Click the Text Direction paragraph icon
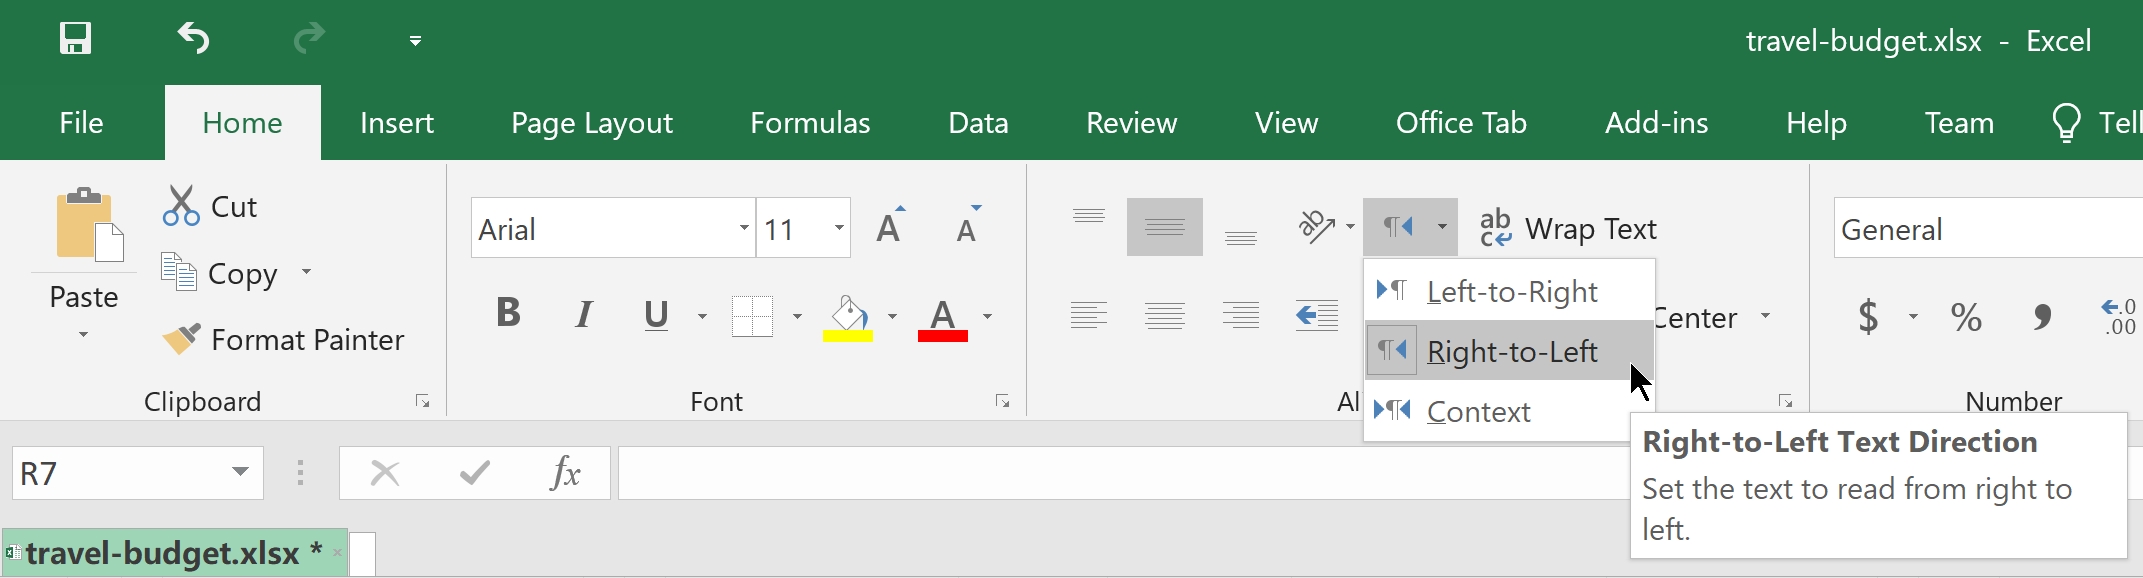The height and width of the screenshot is (578, 2143). pyautogui.click(x=1397, y=227)
